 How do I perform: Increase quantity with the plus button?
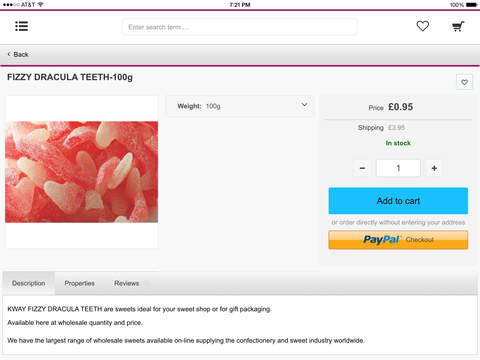coord(434,168)
